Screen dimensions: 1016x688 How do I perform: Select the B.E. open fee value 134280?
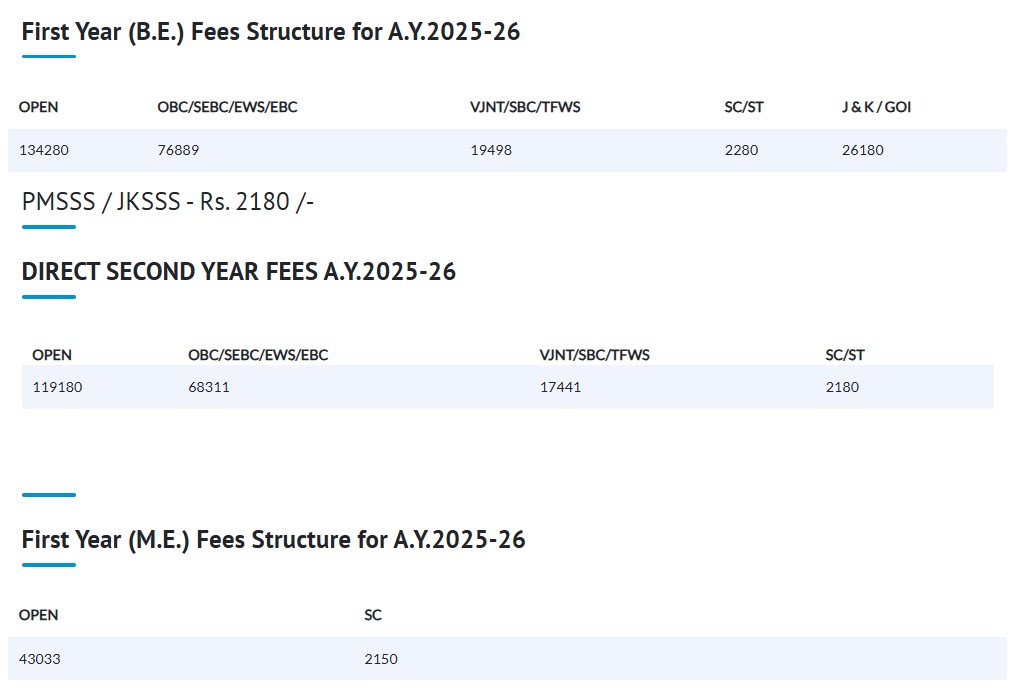tap(44, 150)
